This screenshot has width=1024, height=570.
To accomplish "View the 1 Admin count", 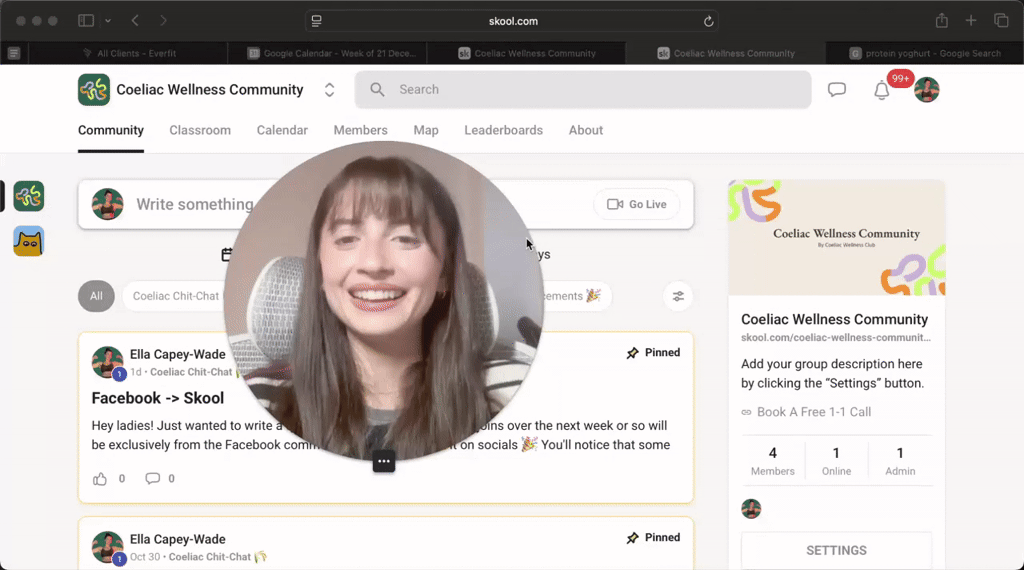I will (x=900, y=461).
